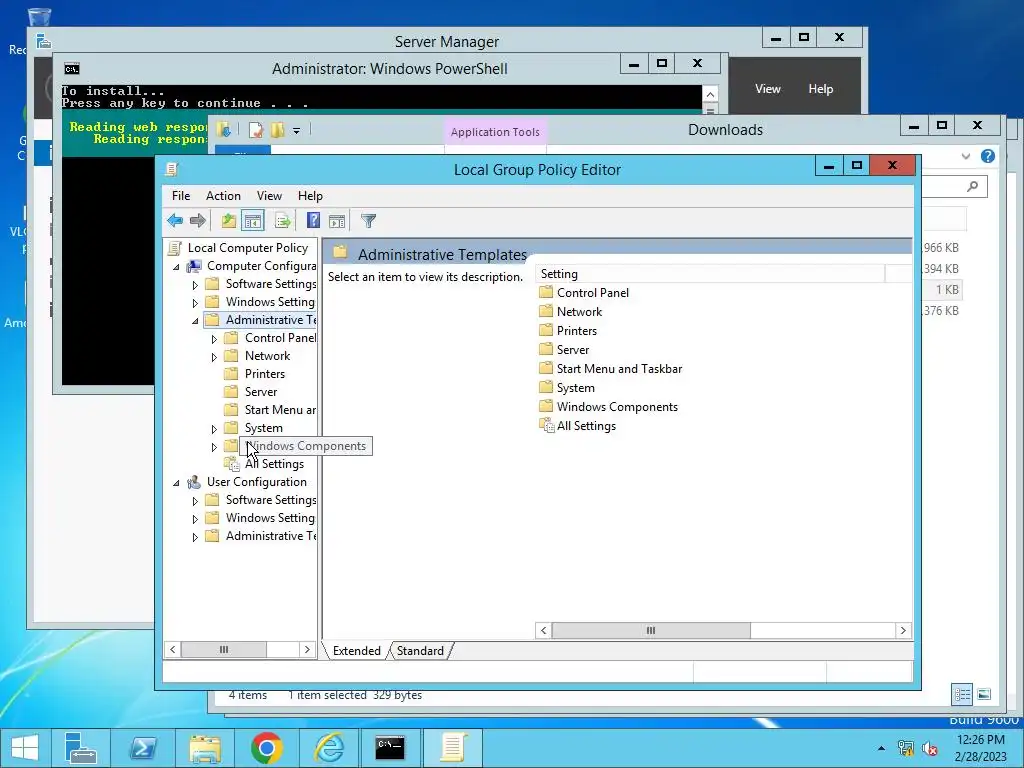Open the View menu in Group Policy Editor
The width and height of the screenshot is (1024, 768).
pyautogui.click(x=269, y=196)
